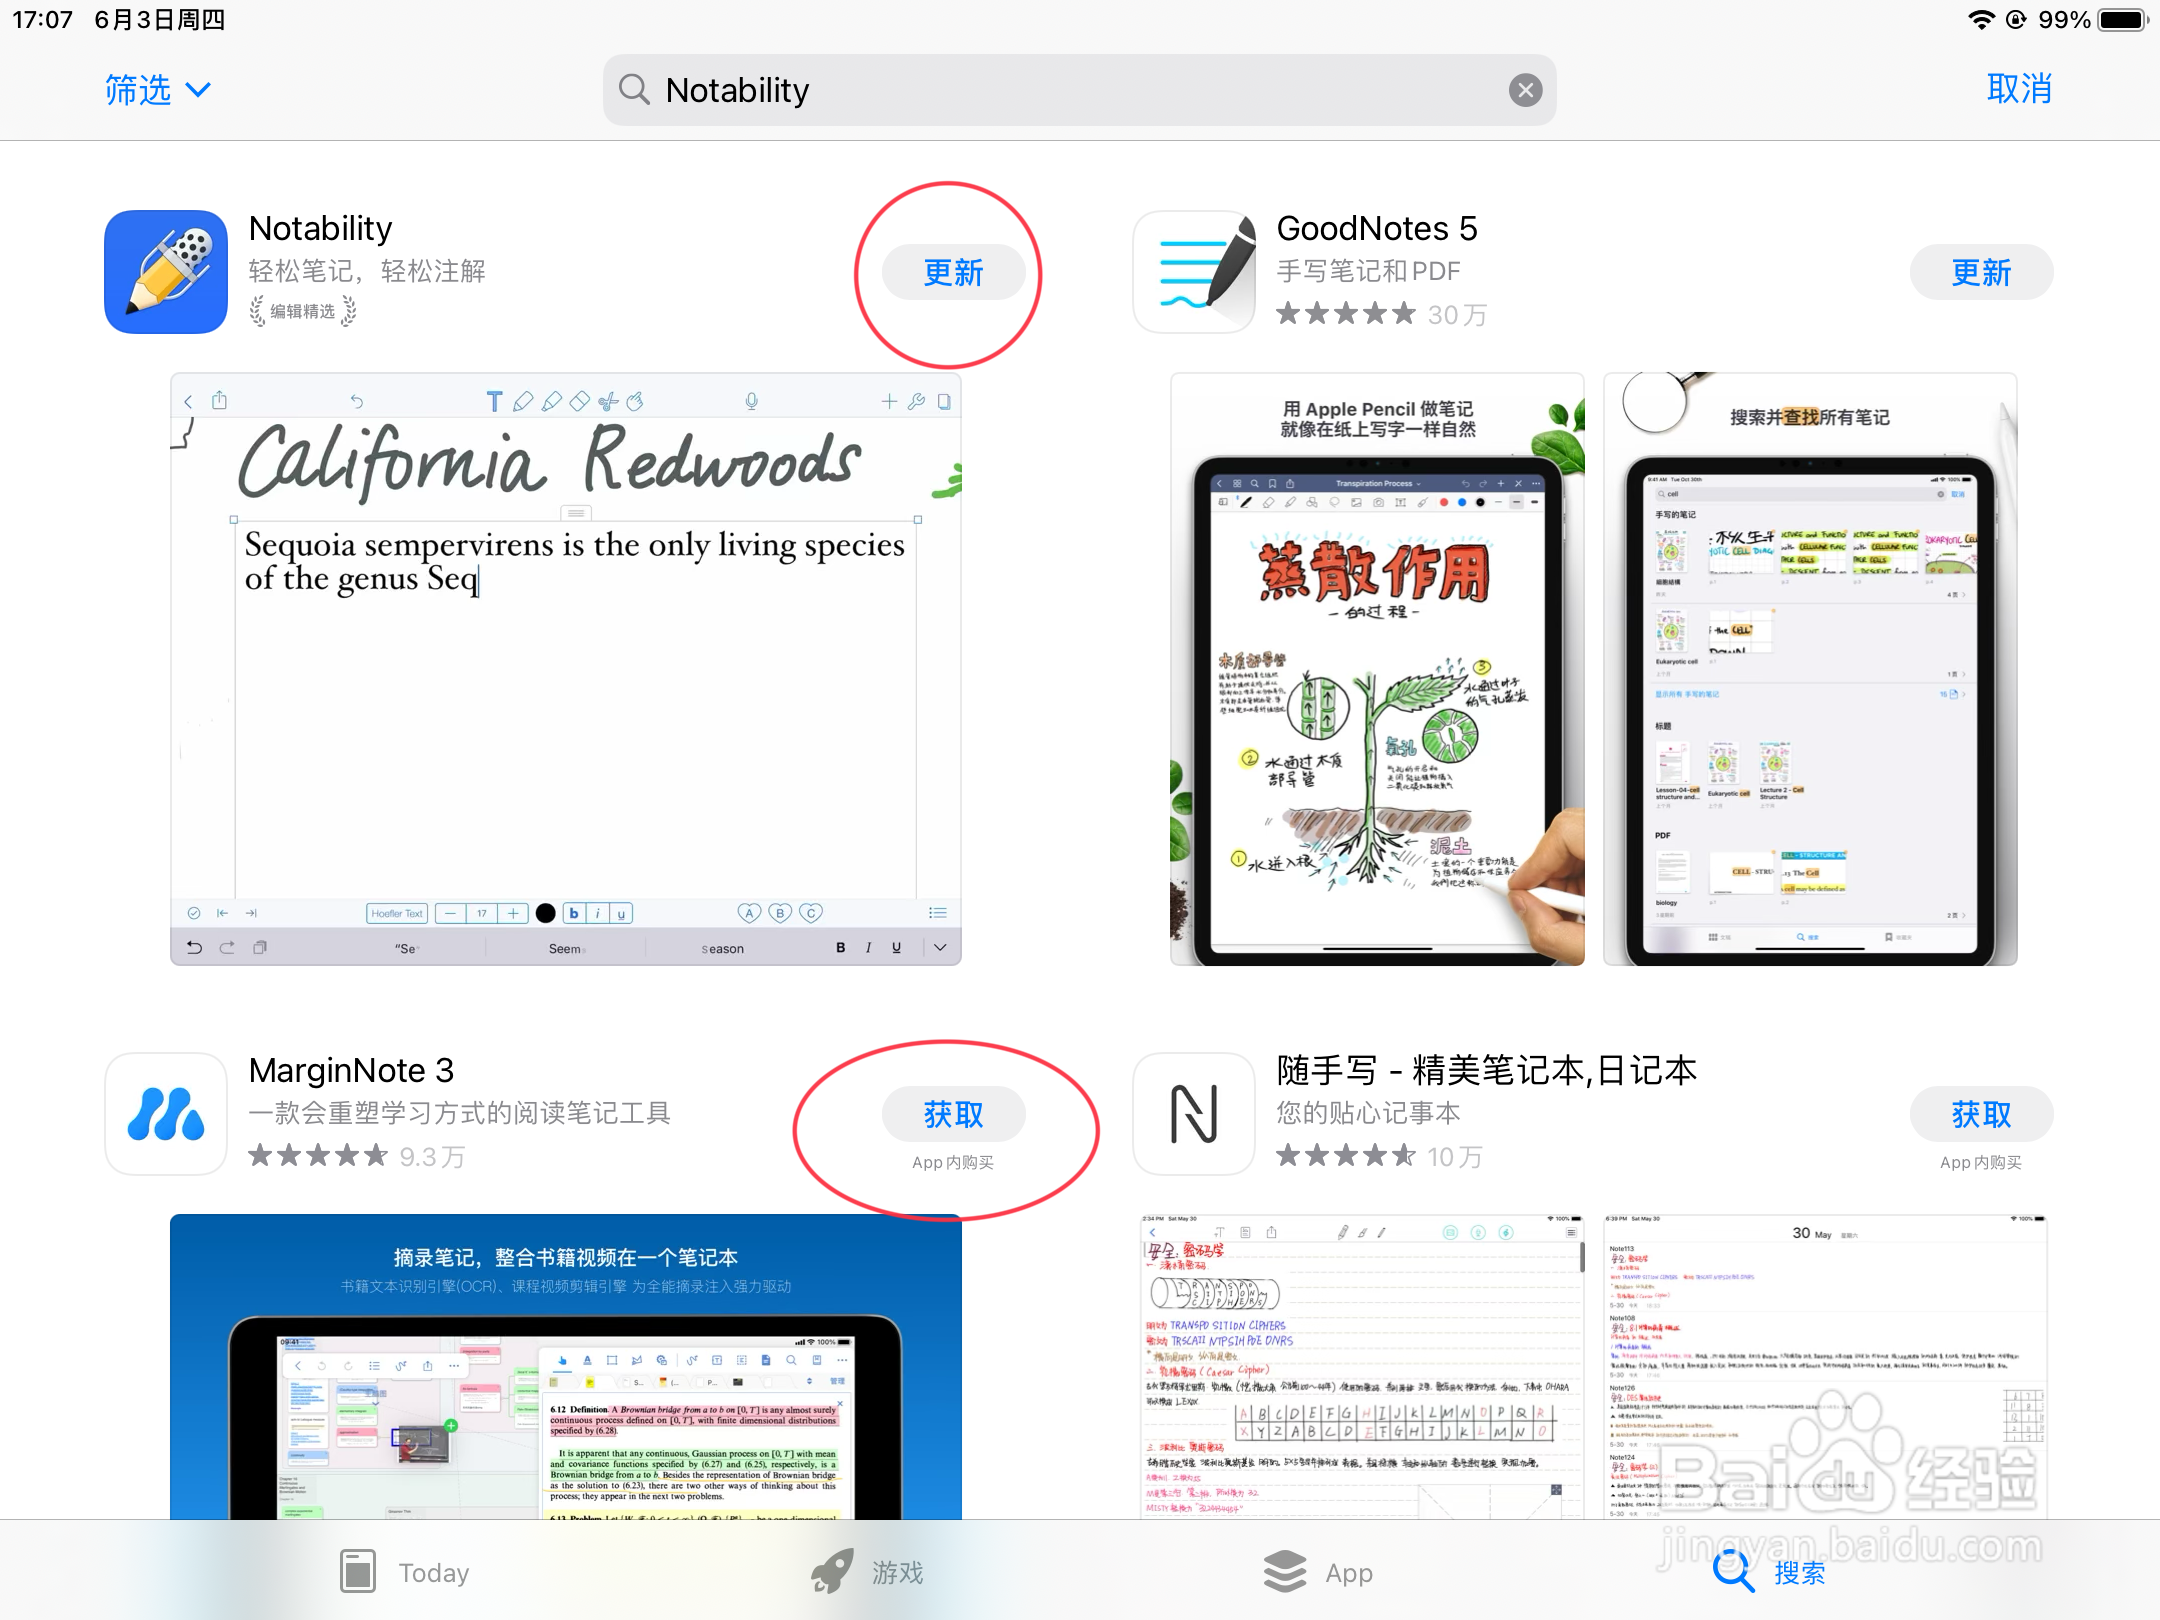This screenshot has width=2160, height=1620.
Task: Open 随手写 30 May diary screenshot
Action: [1825, 1367]
